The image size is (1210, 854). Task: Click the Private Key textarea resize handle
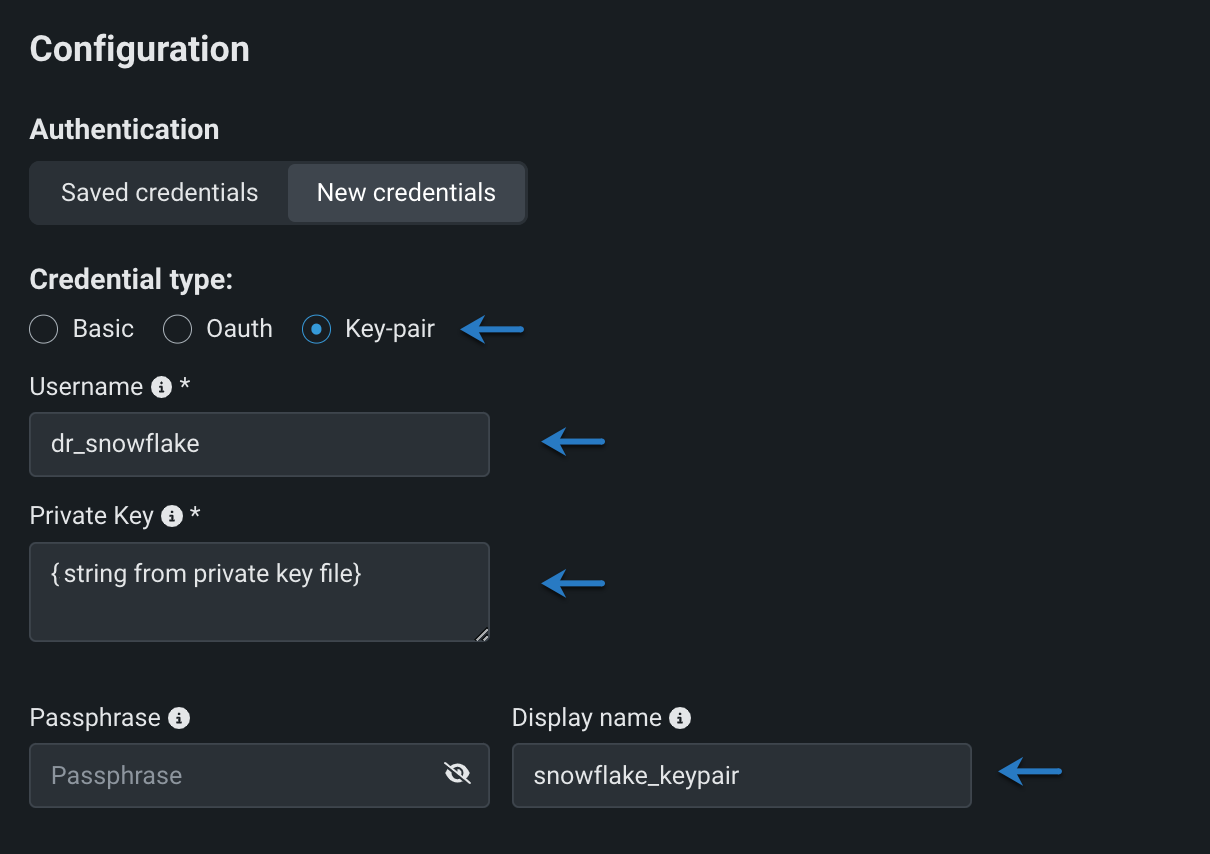click(482, 634)
